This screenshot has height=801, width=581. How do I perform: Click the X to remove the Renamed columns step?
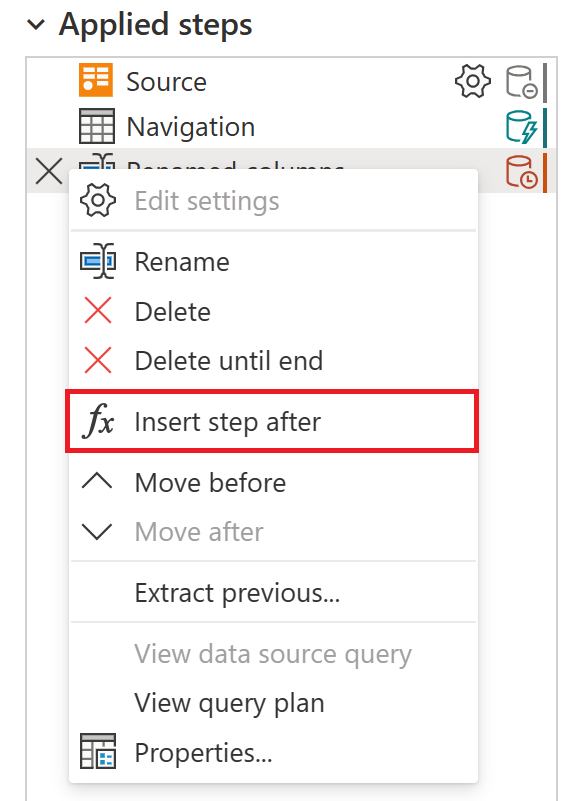(47, 171)
